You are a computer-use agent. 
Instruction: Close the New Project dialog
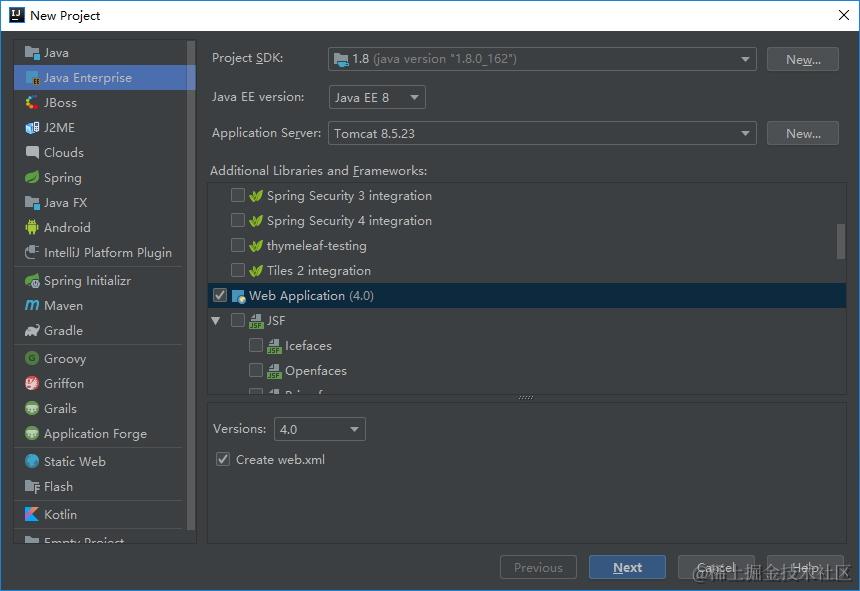[844, 15]
